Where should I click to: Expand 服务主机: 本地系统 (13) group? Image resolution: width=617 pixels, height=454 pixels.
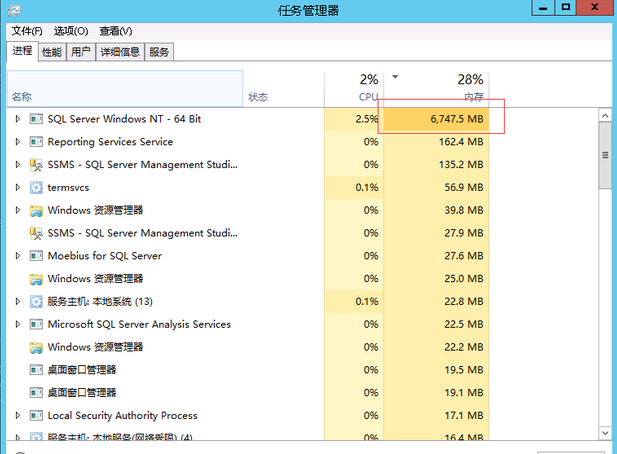pyautogui.click(x=17, y=302)
